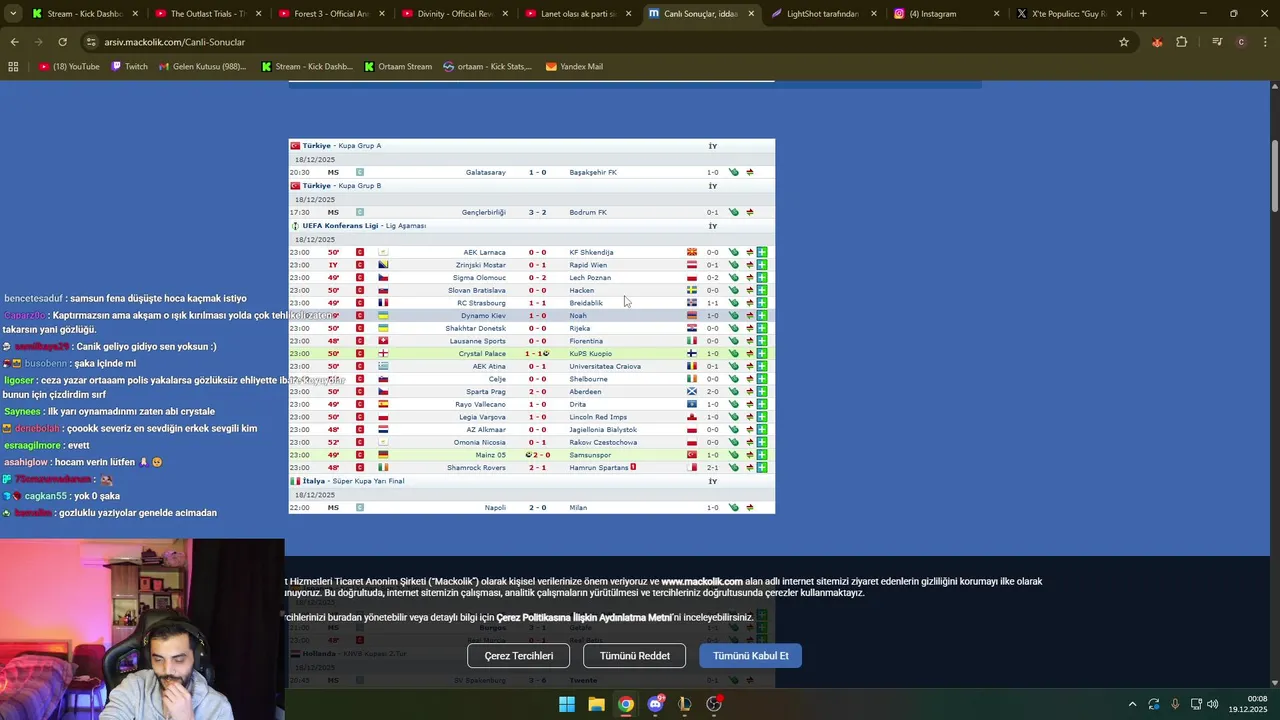Viewport: 1280px width, 720px height.
Task: Show hidden system tray icons chevron
Action: [x=1132, y=704]
